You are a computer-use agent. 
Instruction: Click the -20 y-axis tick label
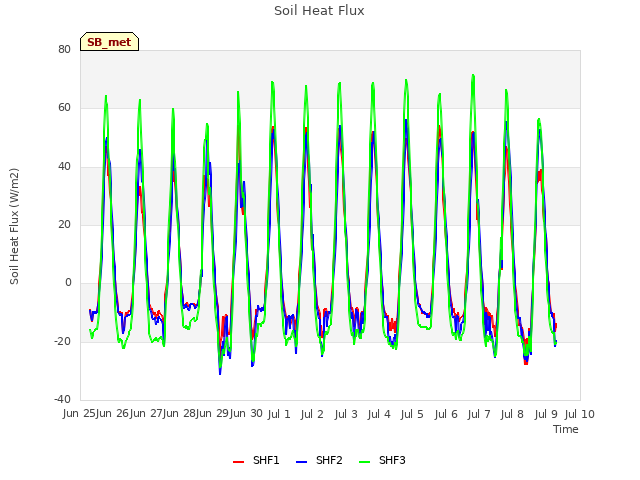pyautogui.click(x=62, y=341)
